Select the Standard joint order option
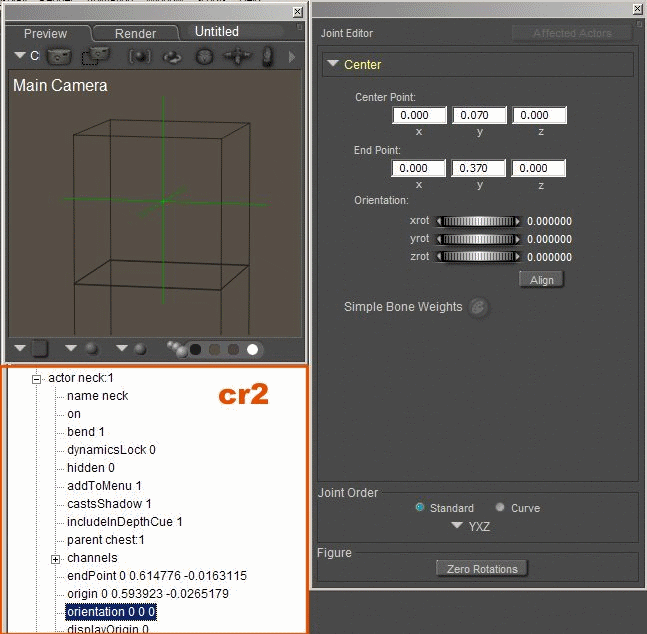 pos(421,508)
